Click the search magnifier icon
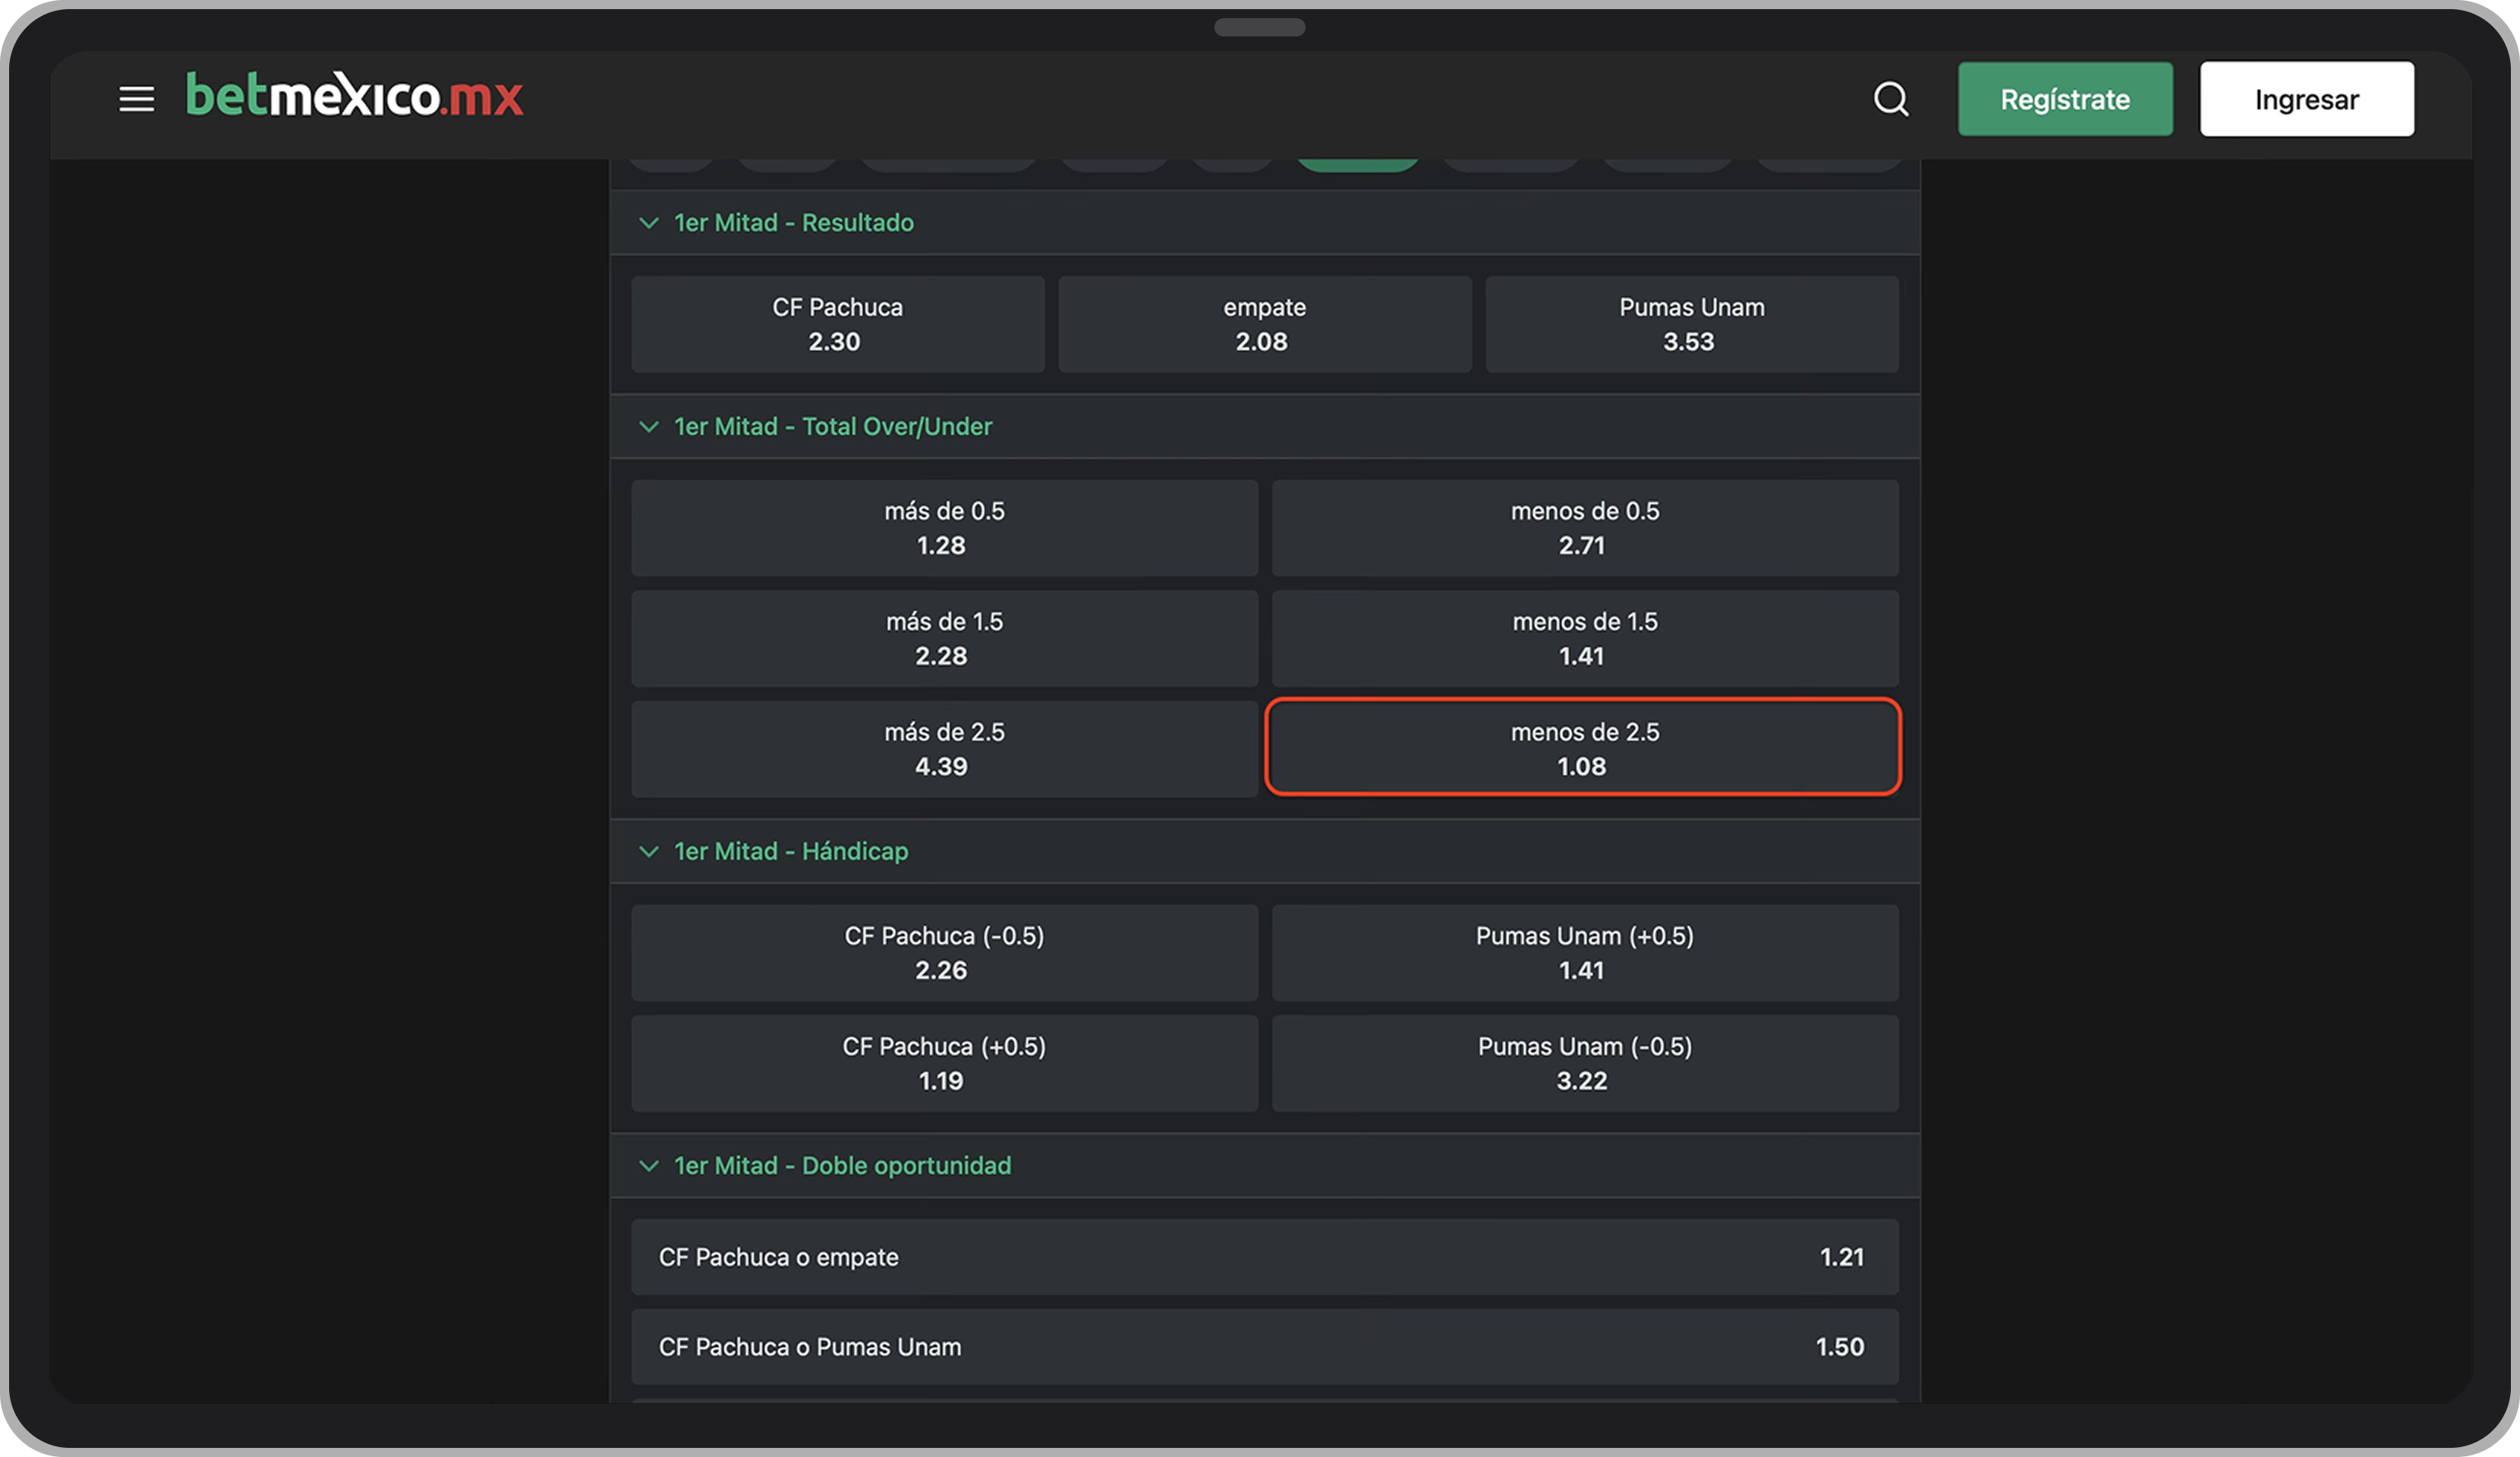Viewport: 2520px width, 1457px height. (x=1890, y=99)
